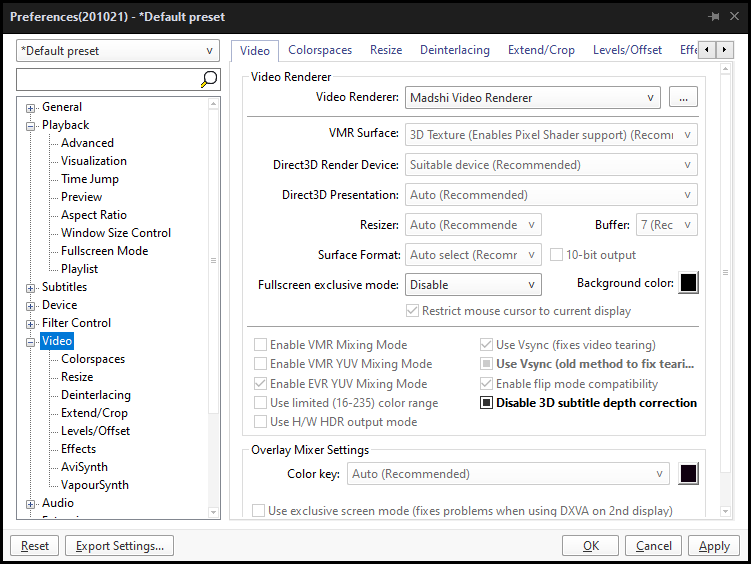The width and height of the screenshot is (751, 564).
Task: Expand the Subtitles tree node
Action: (30, 288)
